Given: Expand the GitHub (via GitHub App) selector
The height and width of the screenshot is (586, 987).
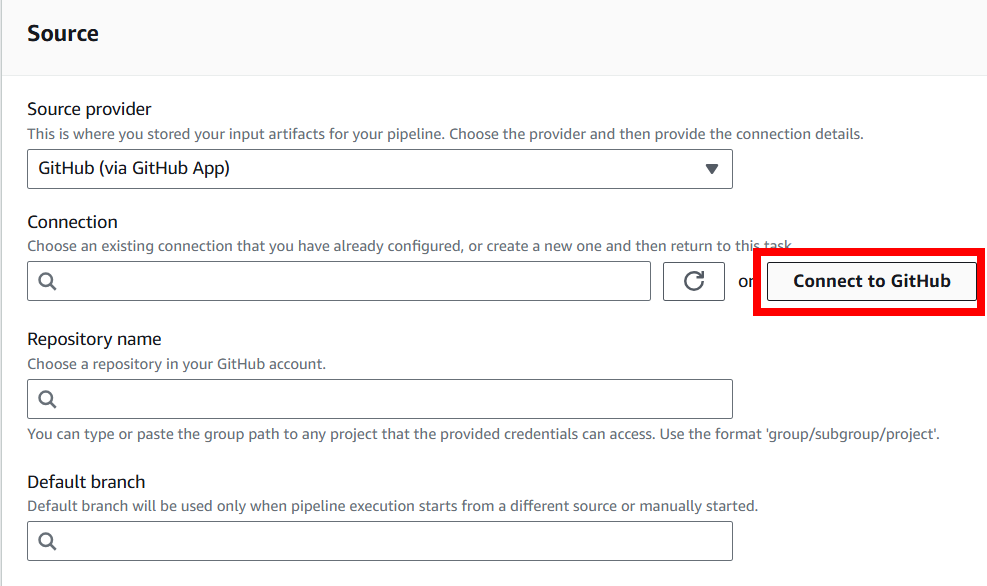Looking at the screenshot, I should pyautogui.click(x=379, y=169).
